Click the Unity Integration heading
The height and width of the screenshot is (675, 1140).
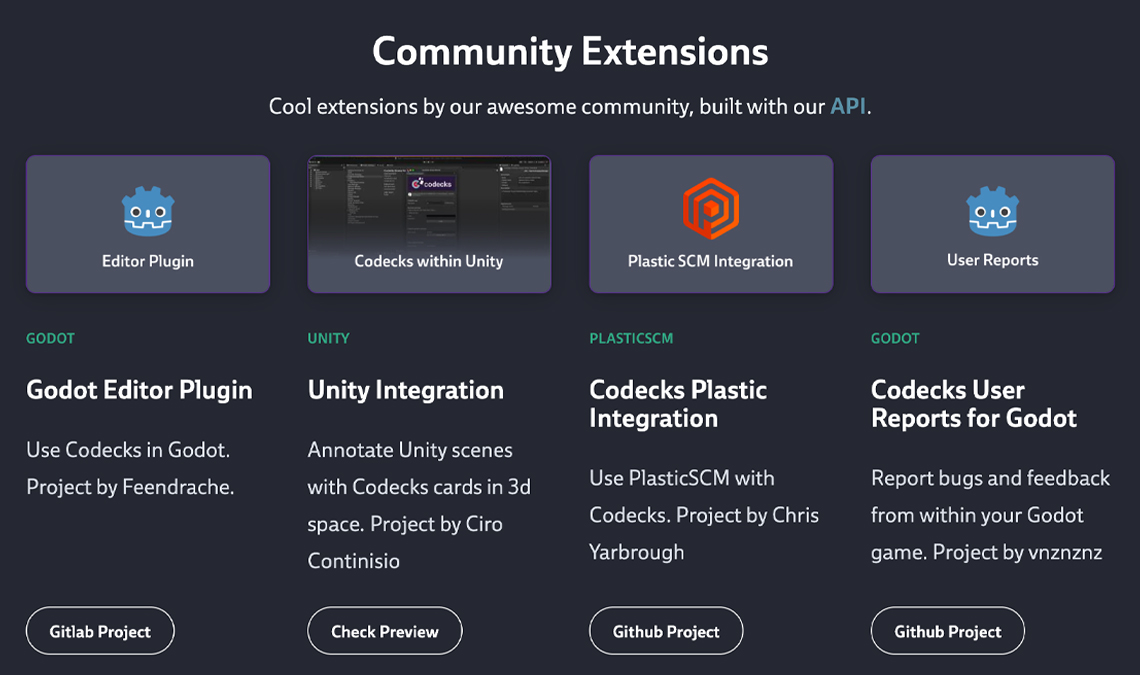[406, 391]
